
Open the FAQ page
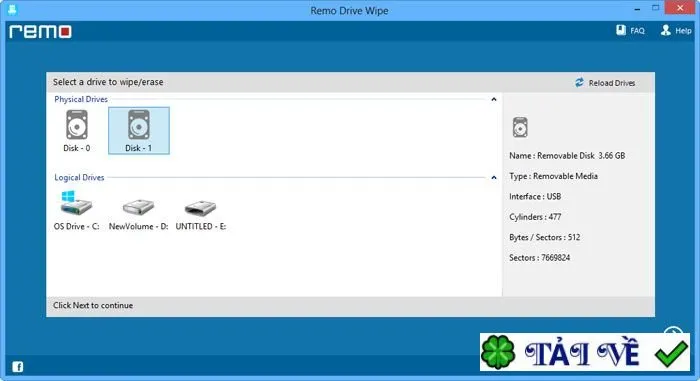[630, 30]
